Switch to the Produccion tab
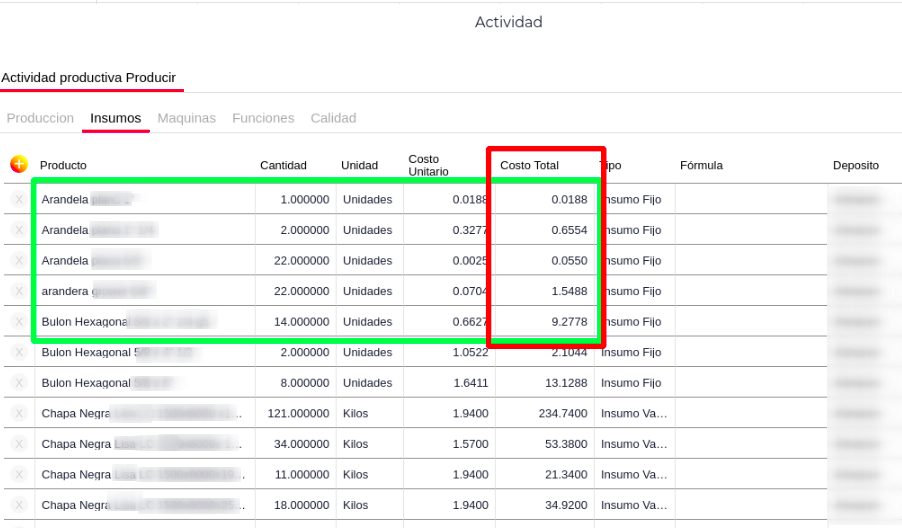Screen dimensions: 902x528 pos(40,118)
